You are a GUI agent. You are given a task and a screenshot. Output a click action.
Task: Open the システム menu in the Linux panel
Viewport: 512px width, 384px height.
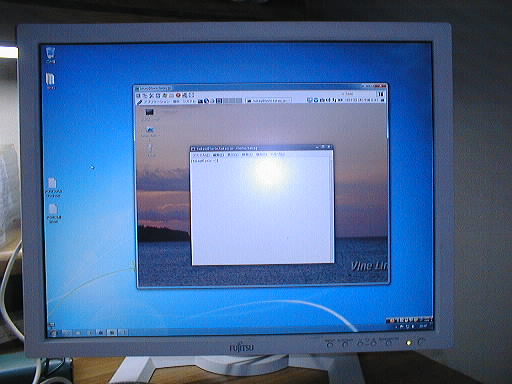click(189, 101)
